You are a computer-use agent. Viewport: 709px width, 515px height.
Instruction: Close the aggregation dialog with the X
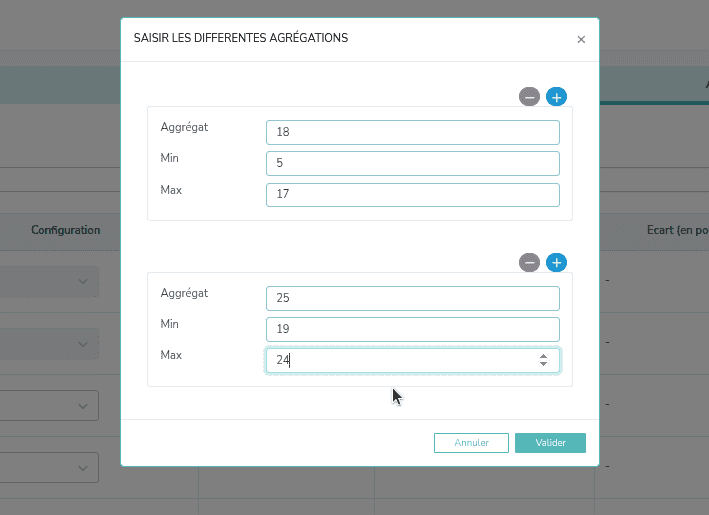coord(581,40)
